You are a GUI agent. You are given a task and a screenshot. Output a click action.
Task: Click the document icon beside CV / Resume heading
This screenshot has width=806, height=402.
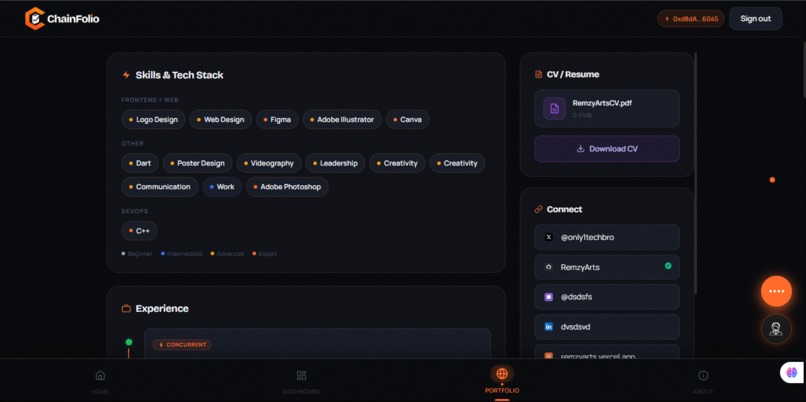[538, 75]
